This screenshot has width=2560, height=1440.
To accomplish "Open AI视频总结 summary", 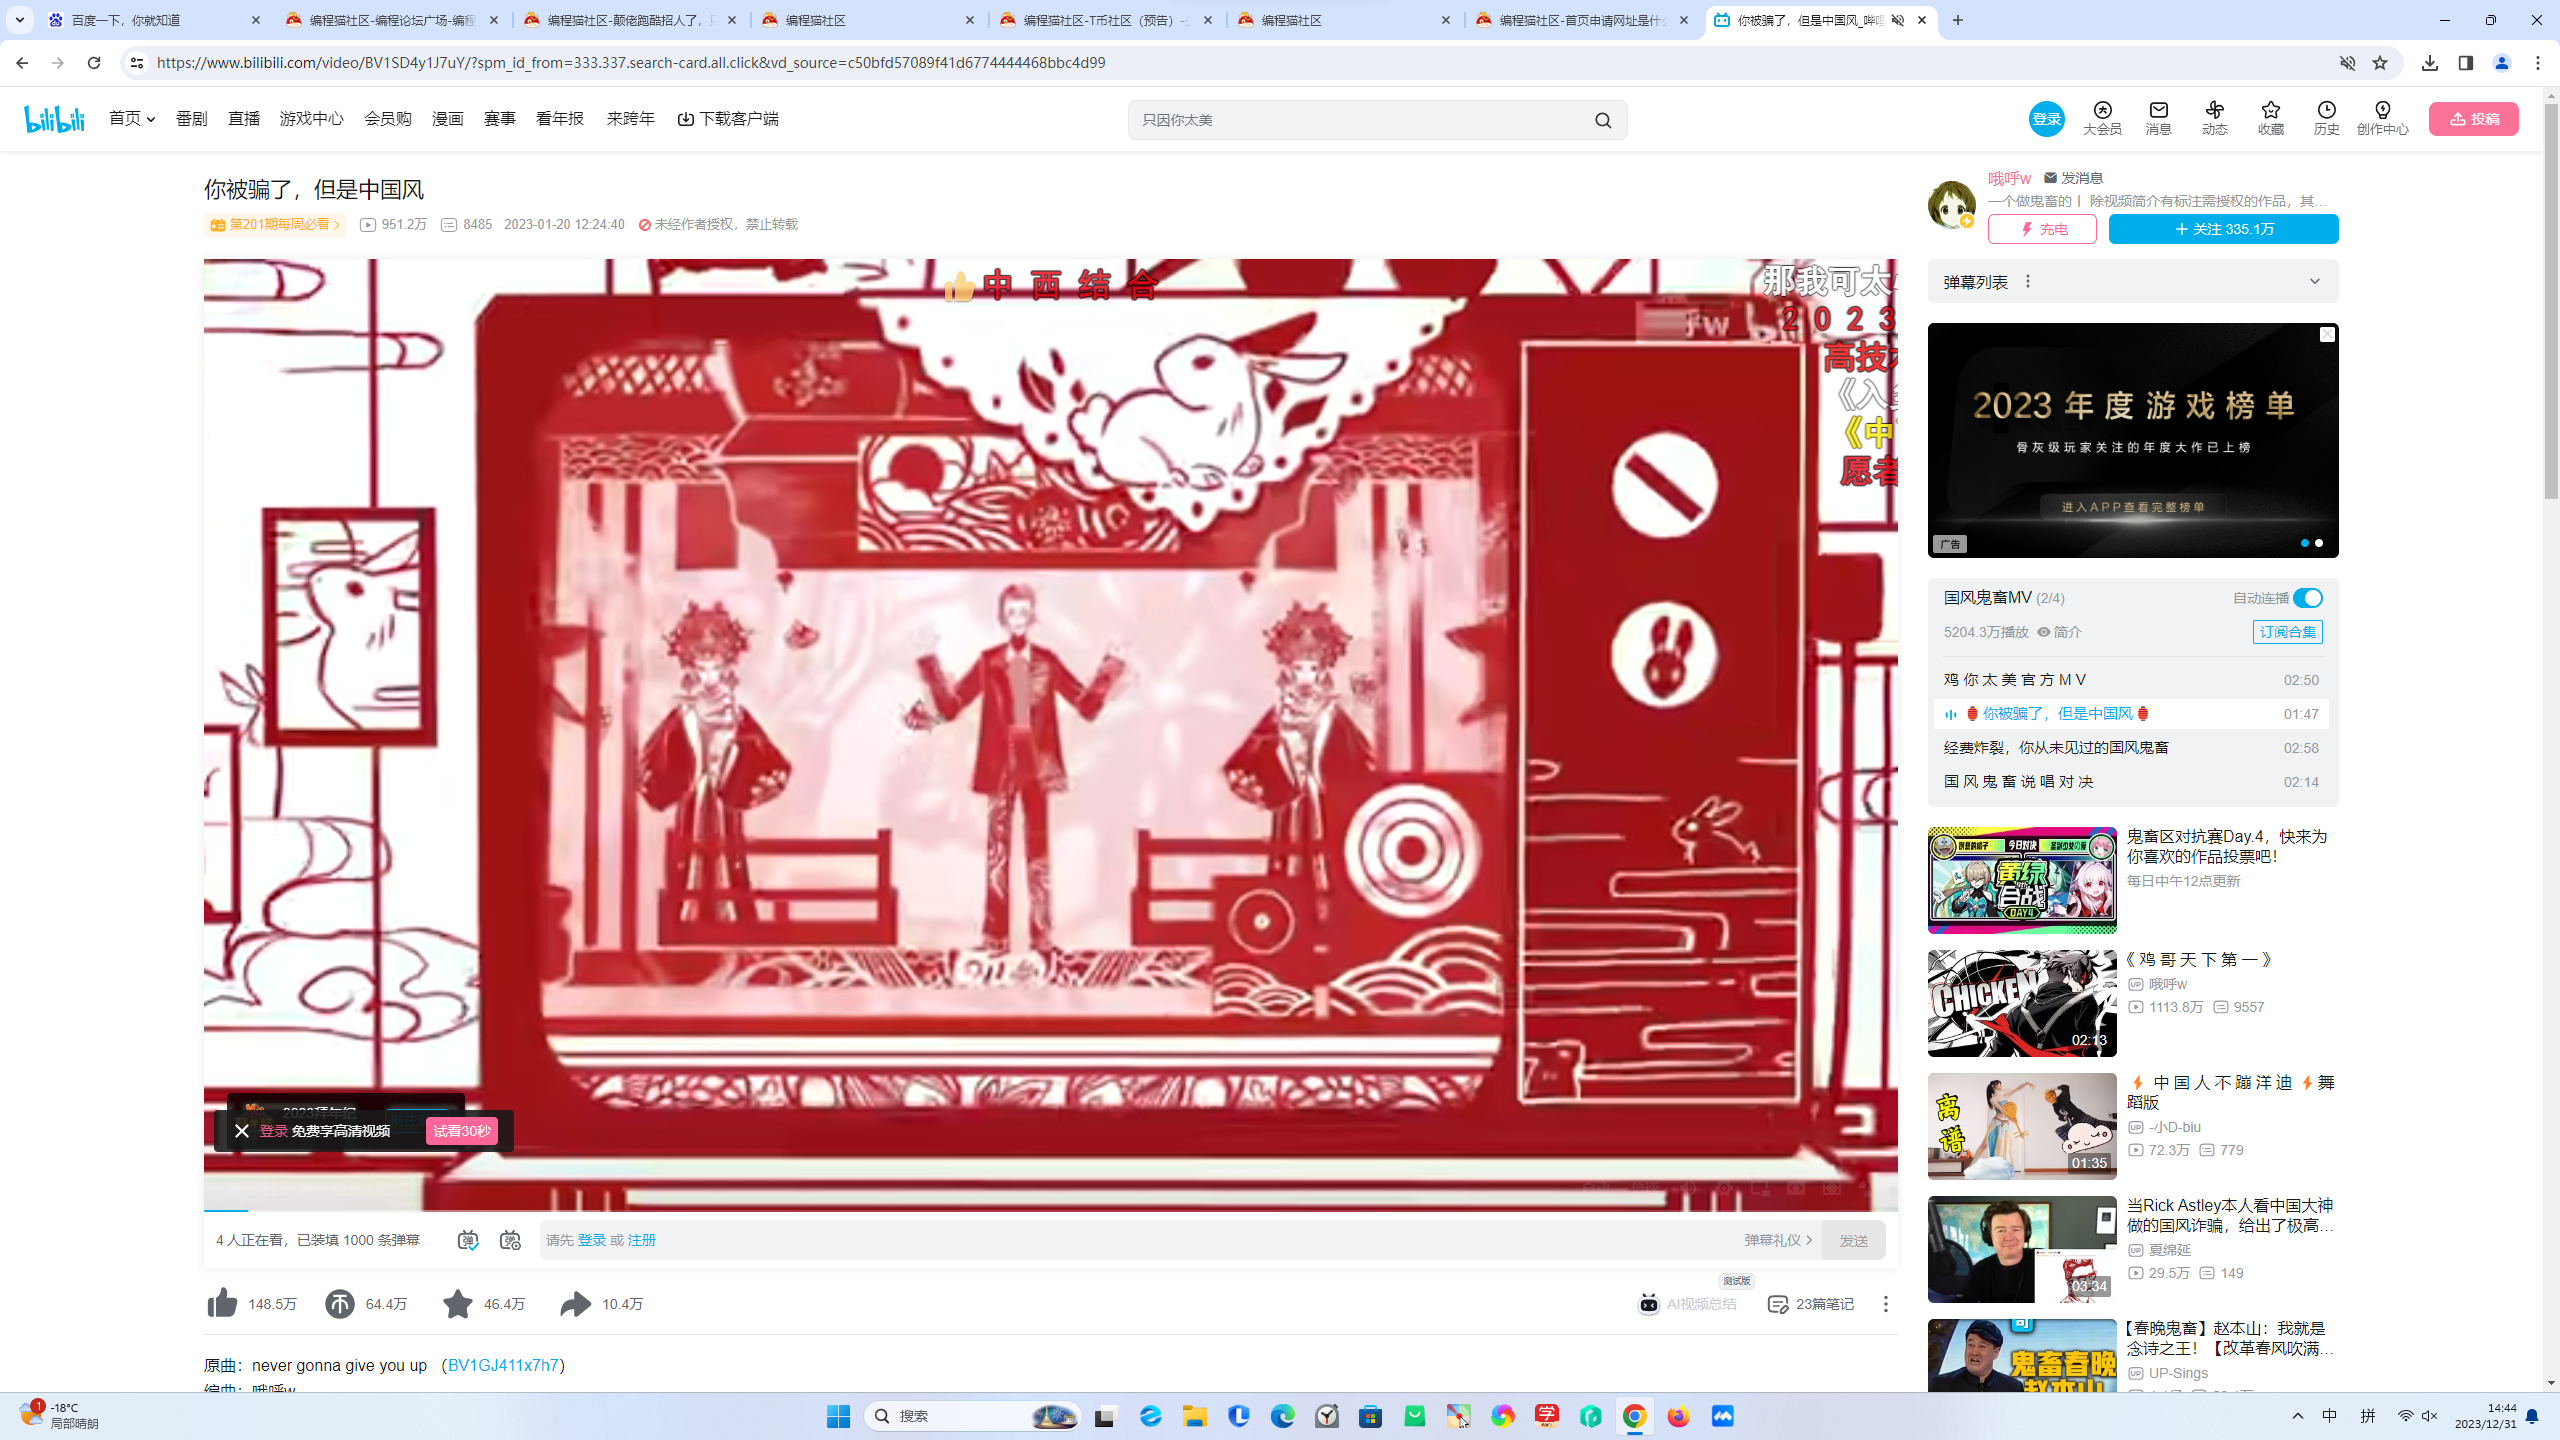I will point(1687,1303).
